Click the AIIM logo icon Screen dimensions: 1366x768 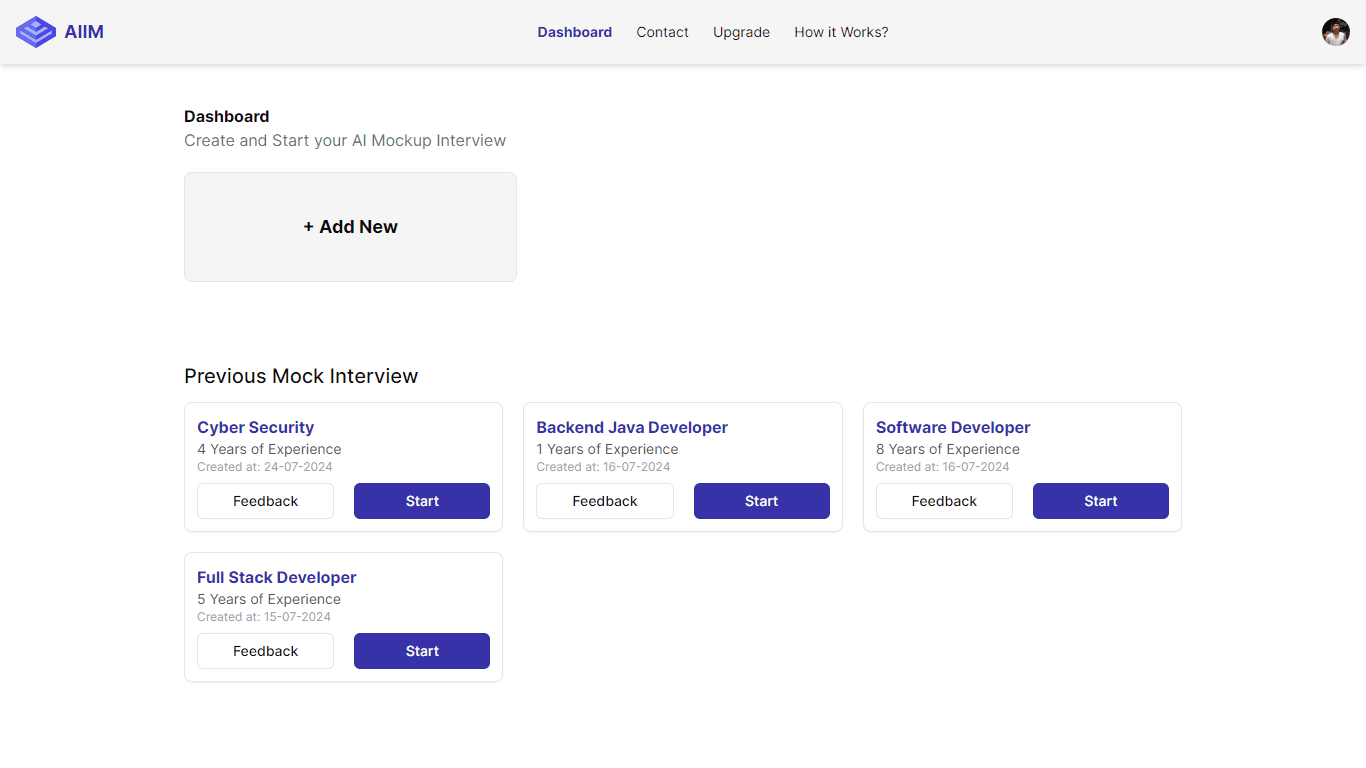click(36, 32)
